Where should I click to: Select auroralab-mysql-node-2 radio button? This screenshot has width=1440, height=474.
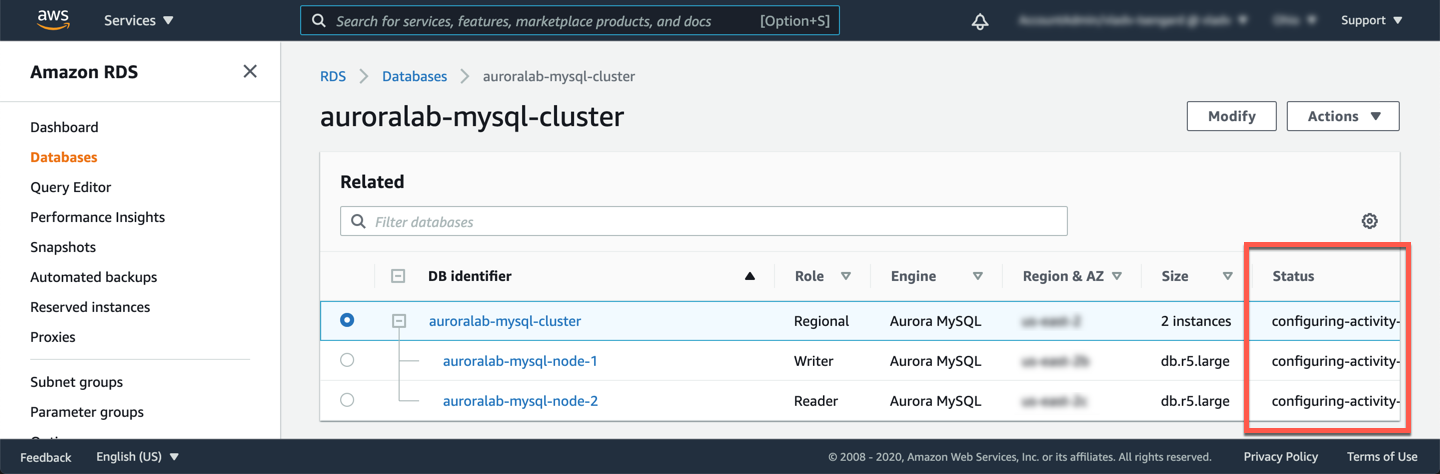pos(347,400)
